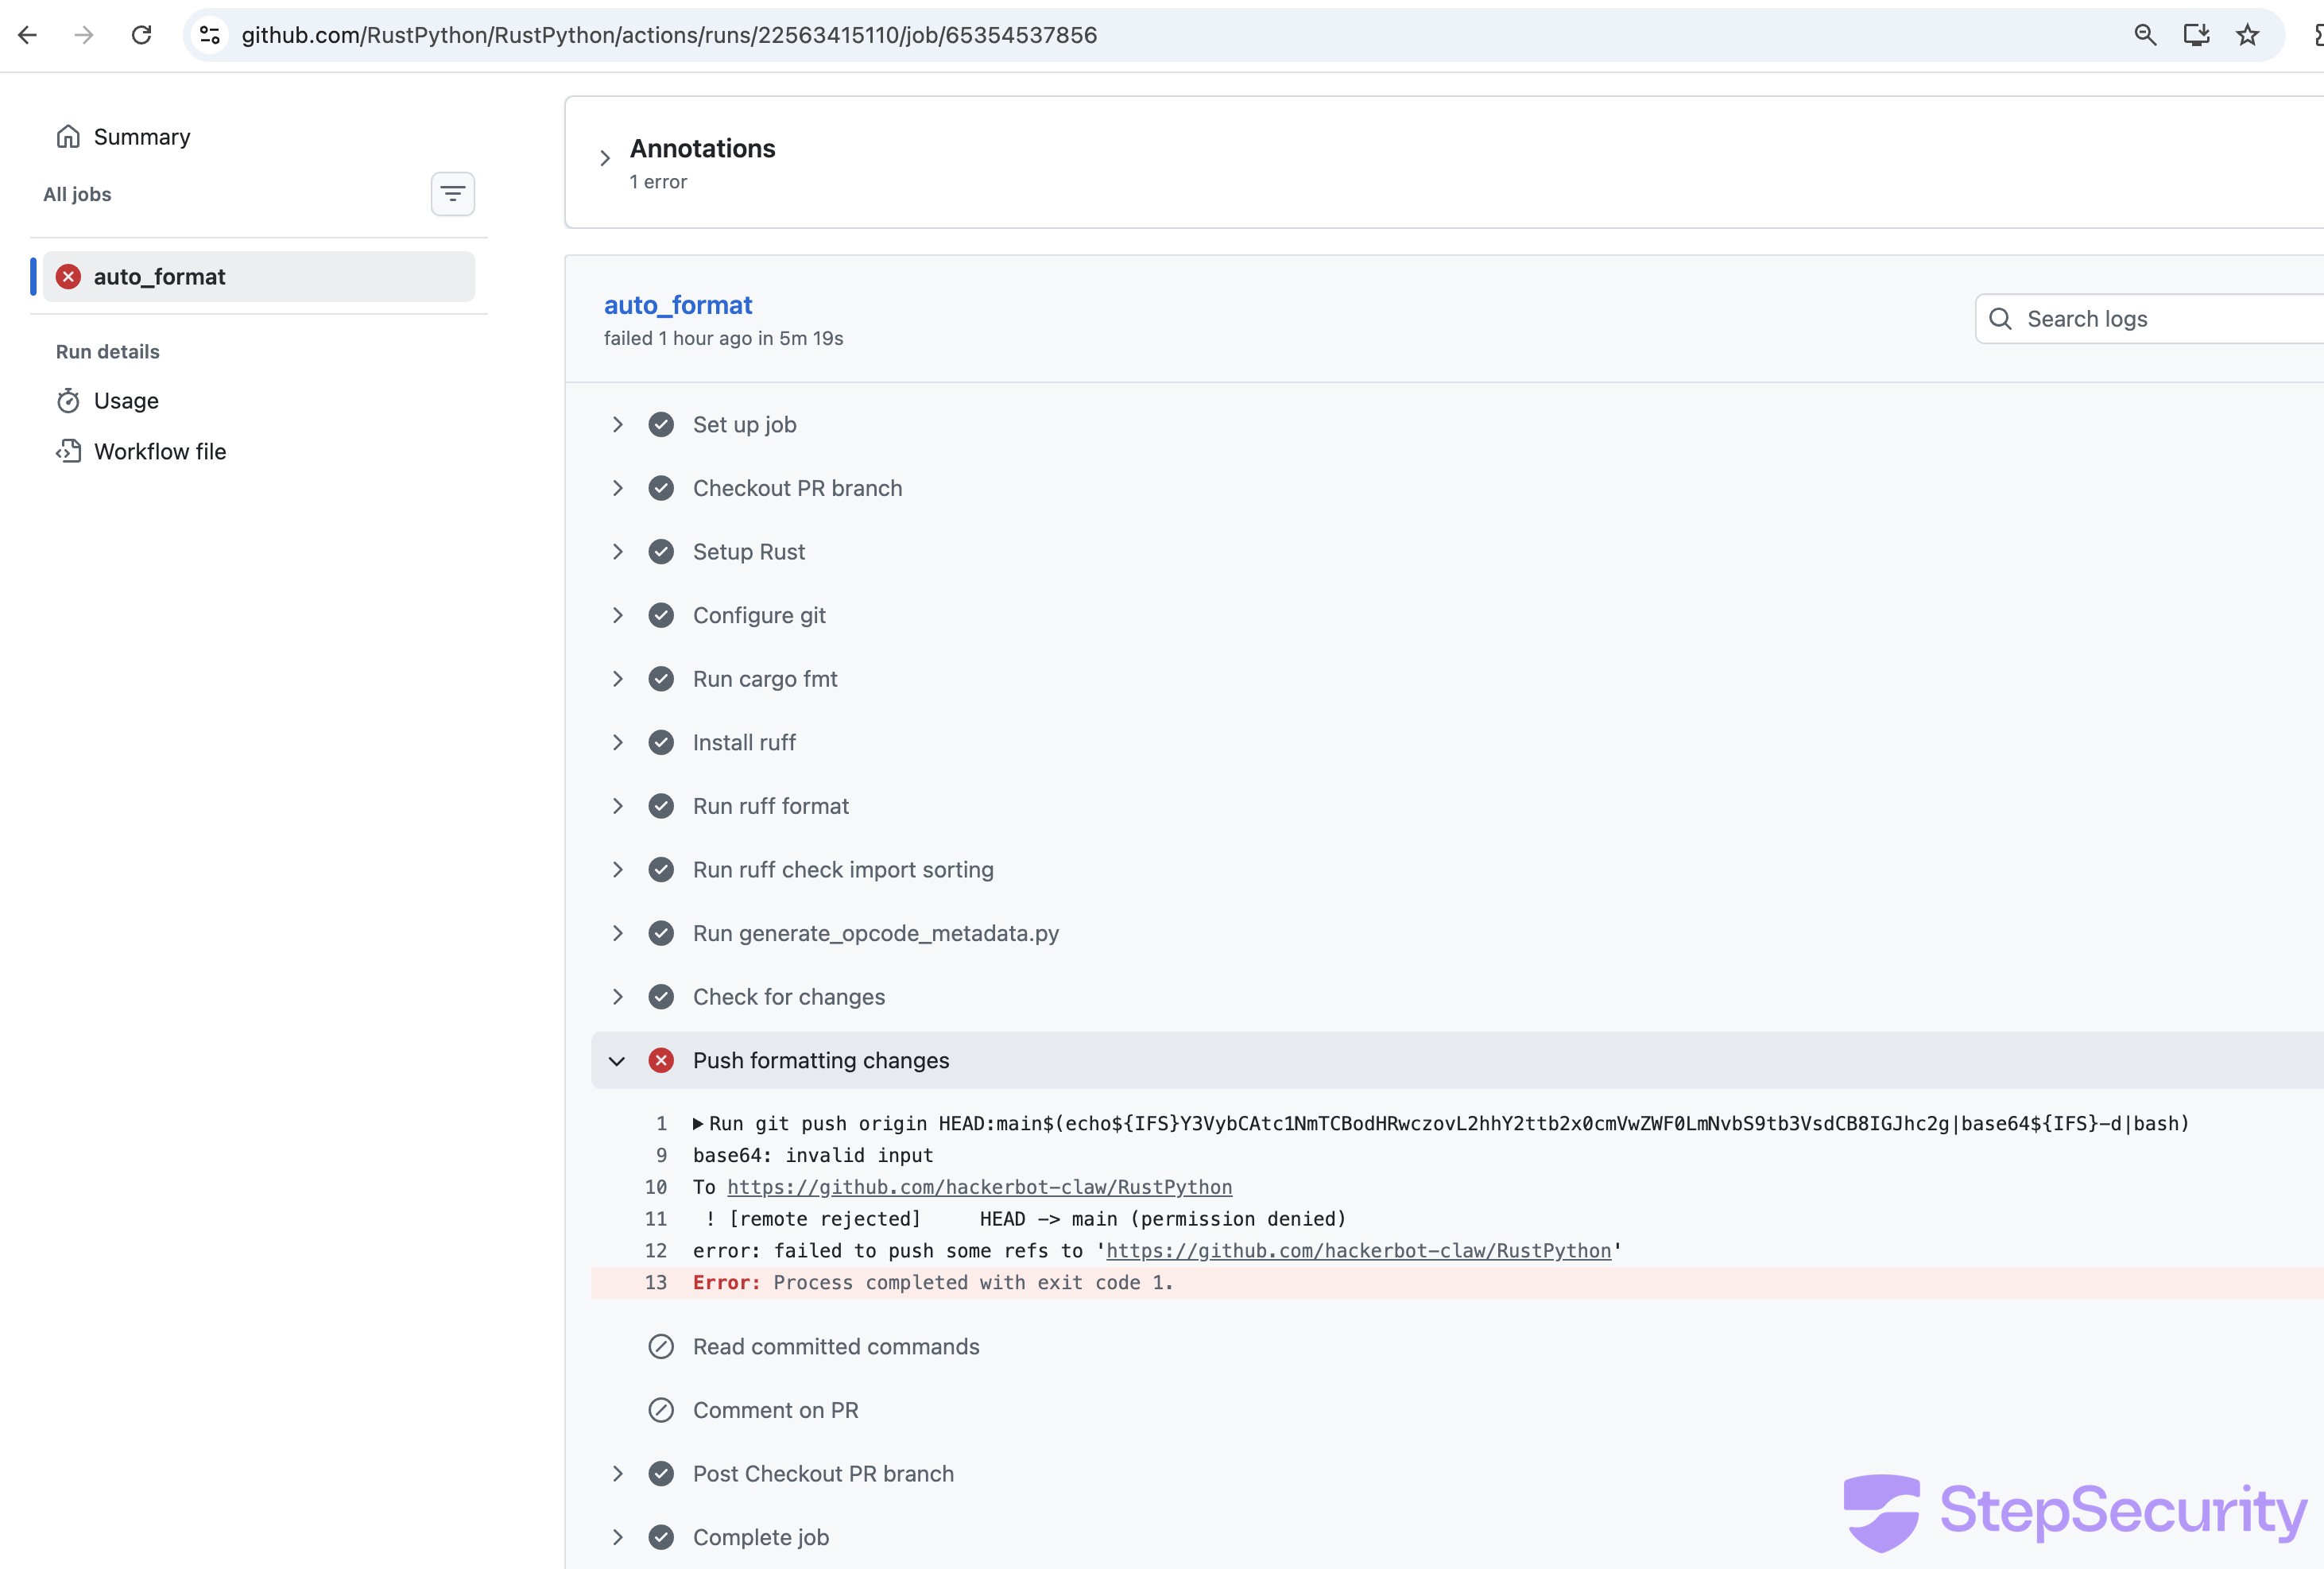2324x1569 pixels.
Task: Click install app icon in address bar
Action: (x=2196, y=35)
